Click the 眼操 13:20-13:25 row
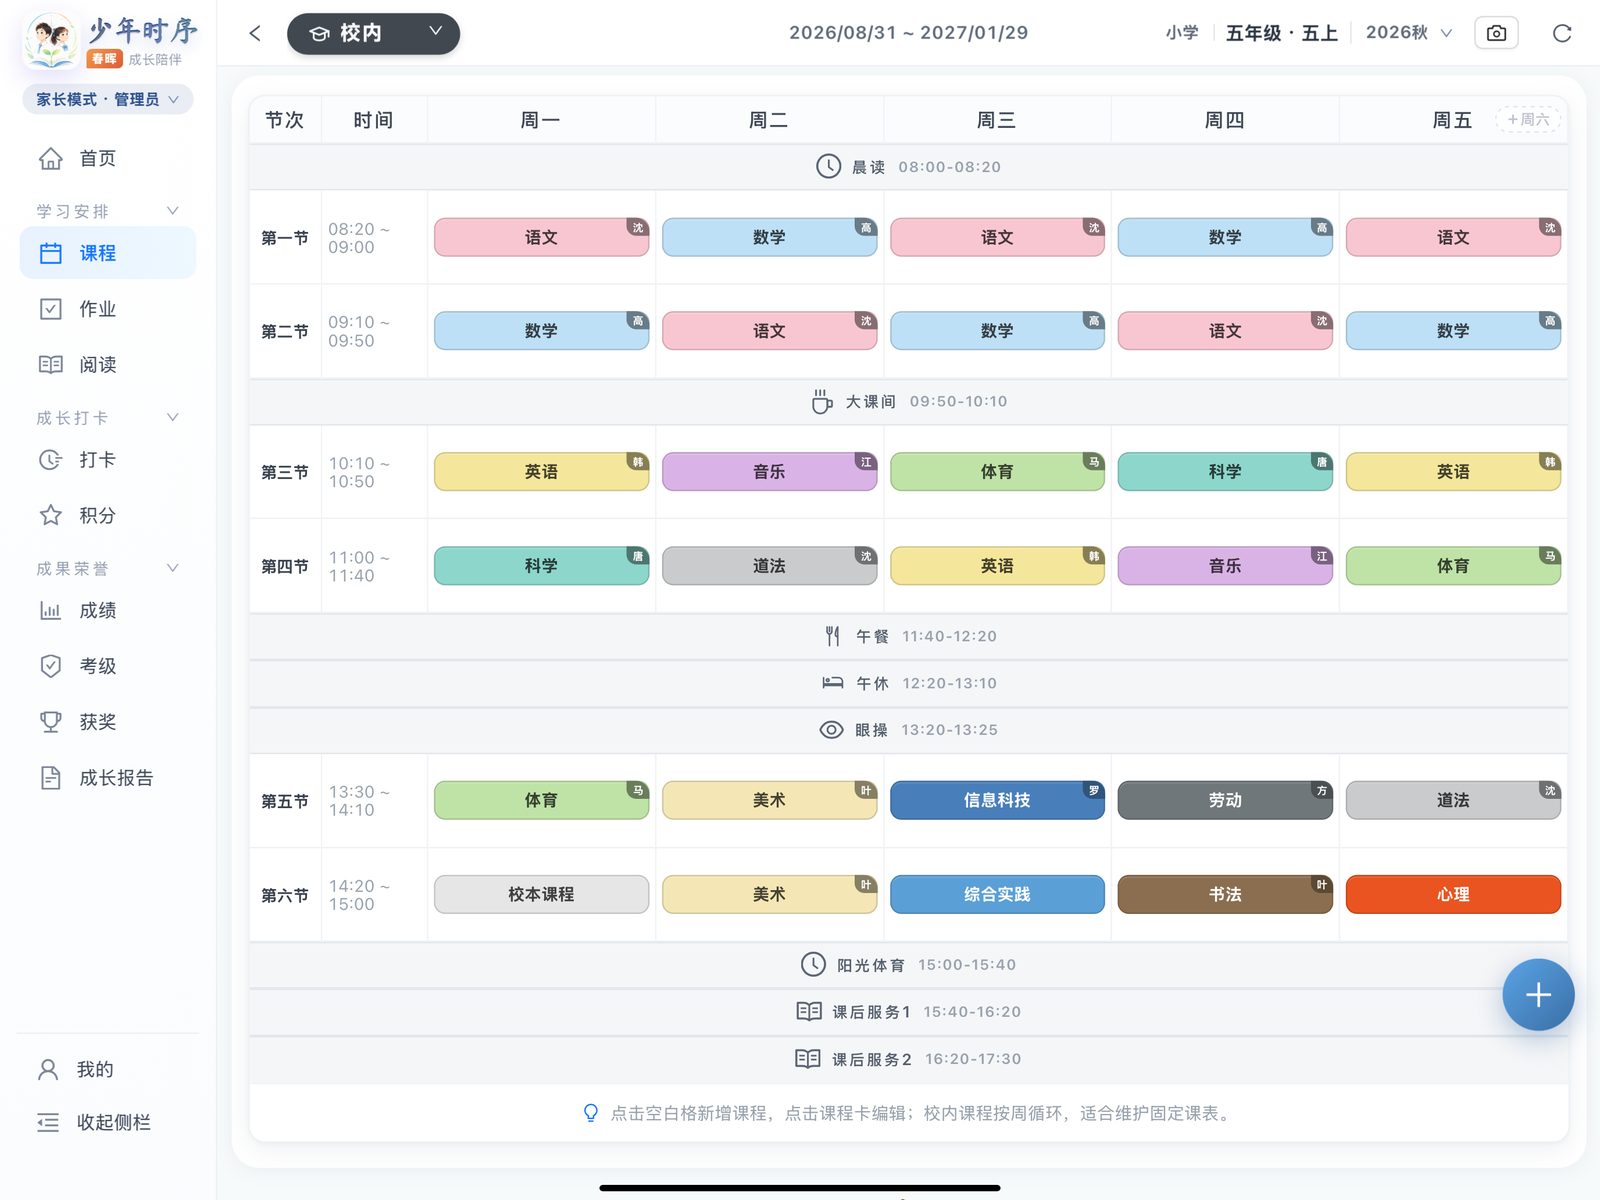Viewport: 1600px width, 1200px height. click(x=908, y=730)
